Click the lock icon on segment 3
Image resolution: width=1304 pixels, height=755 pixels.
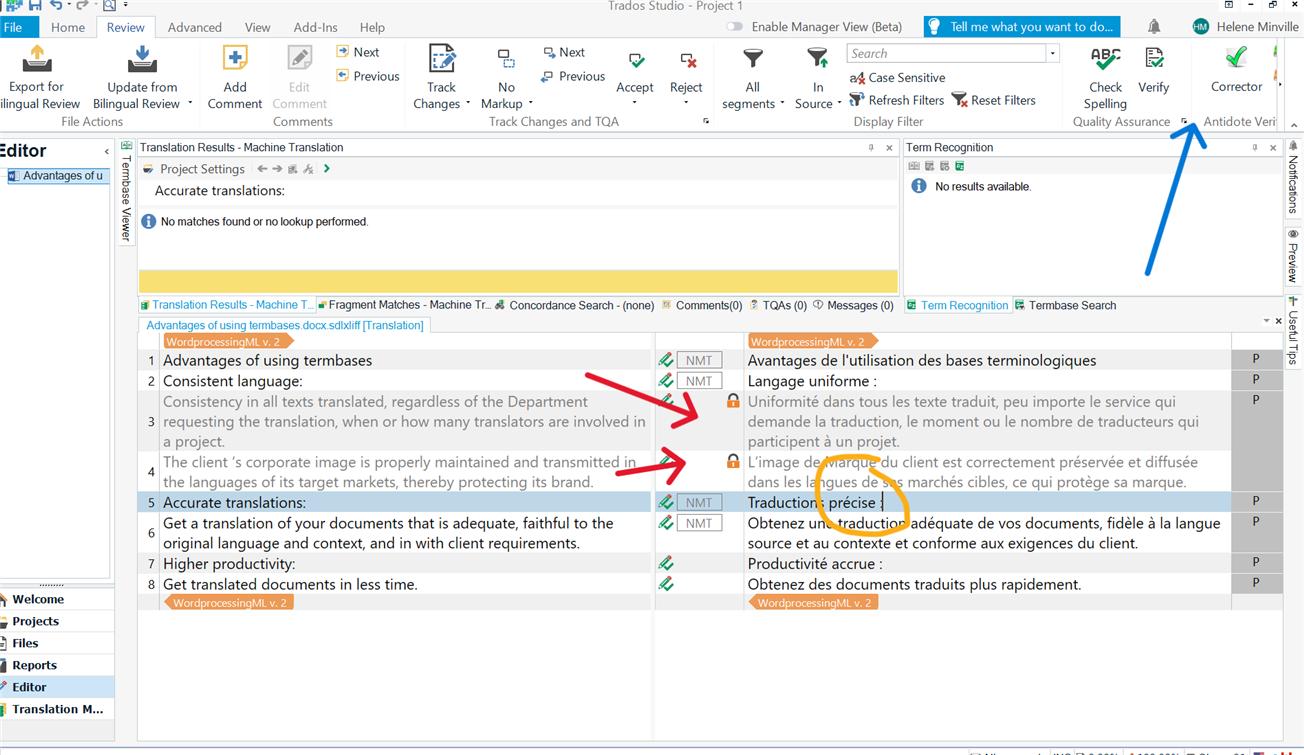(x=733, y=401)
